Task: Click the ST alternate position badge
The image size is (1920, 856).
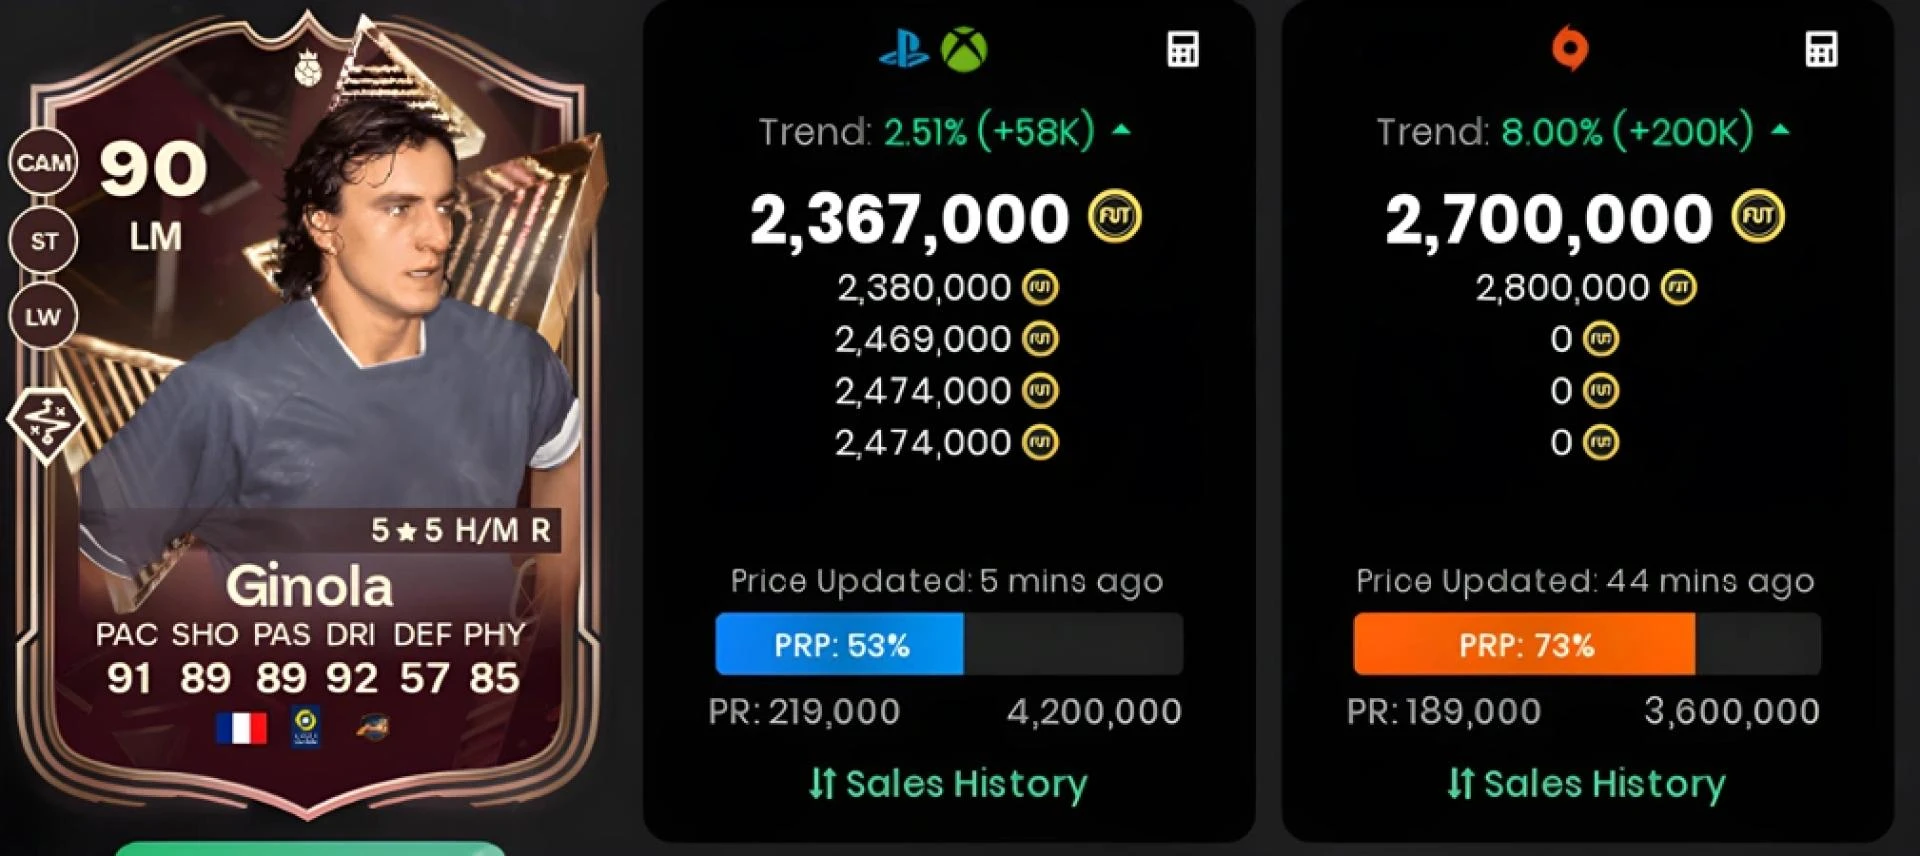Action: coord(44,240)
